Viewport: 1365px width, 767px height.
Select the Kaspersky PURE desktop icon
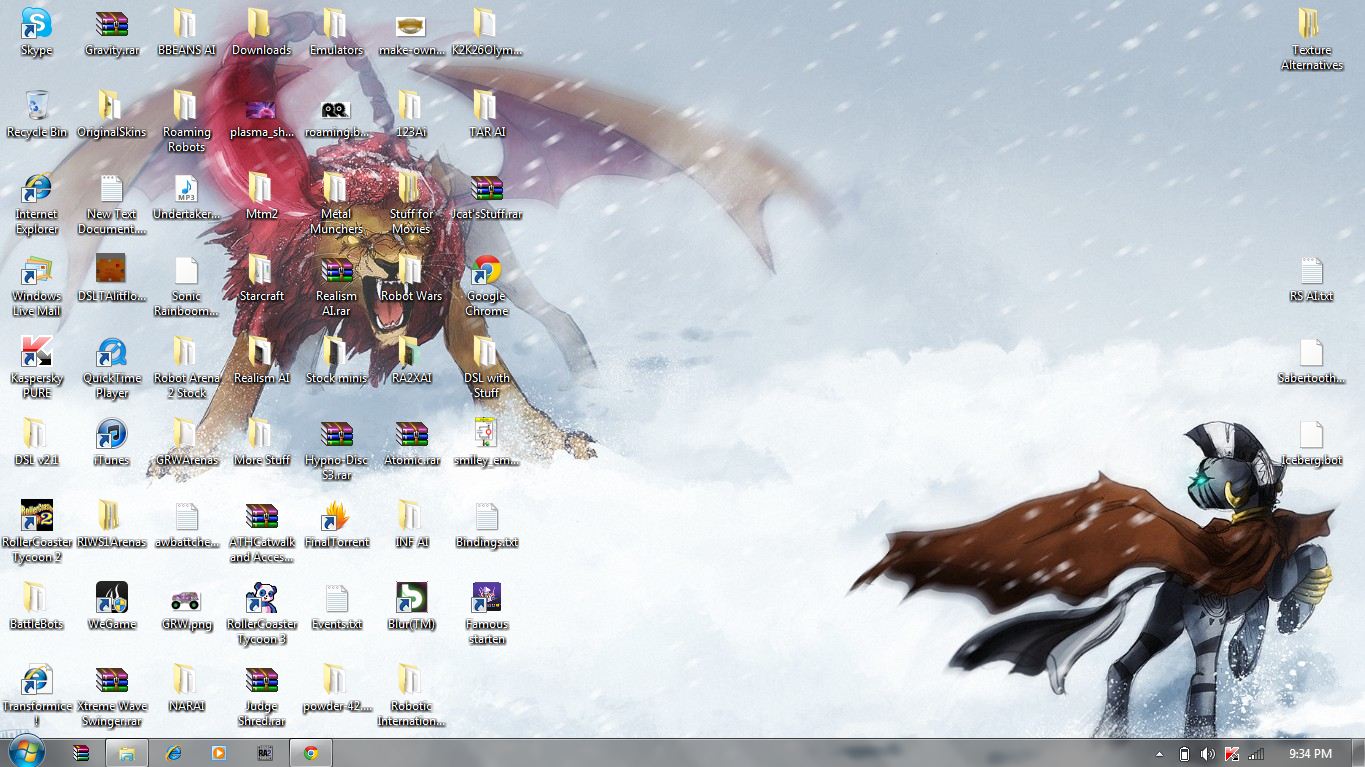click(36, 368)
